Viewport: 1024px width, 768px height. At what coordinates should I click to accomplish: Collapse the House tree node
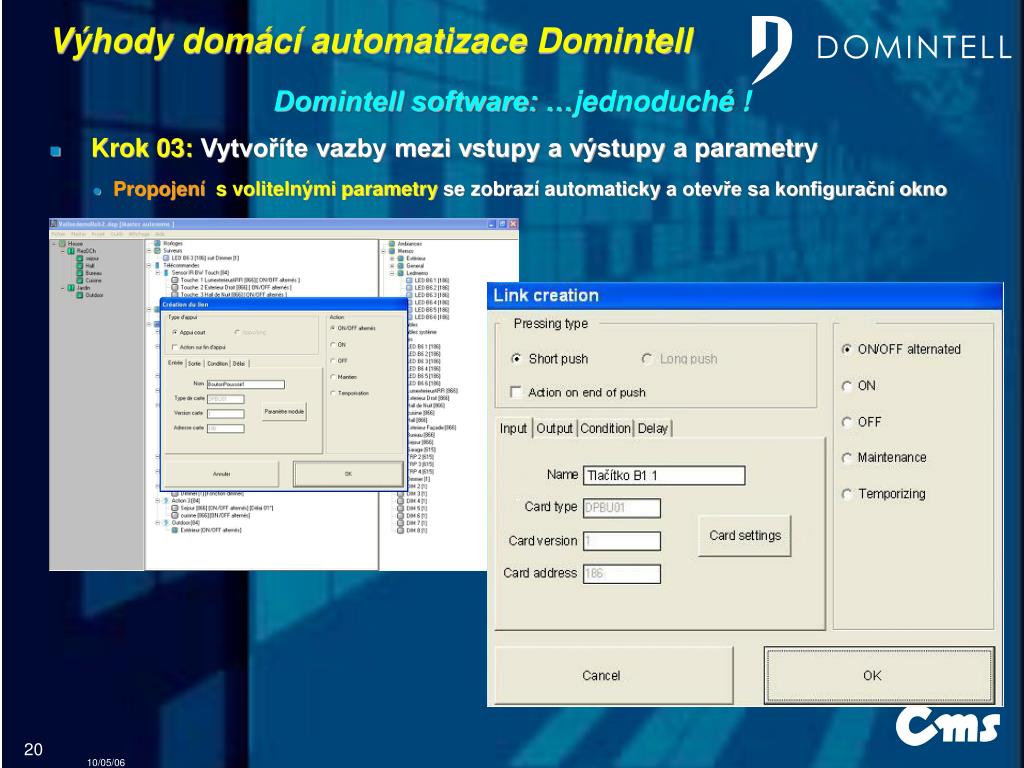pyautogui.click(x=55, y=244)
